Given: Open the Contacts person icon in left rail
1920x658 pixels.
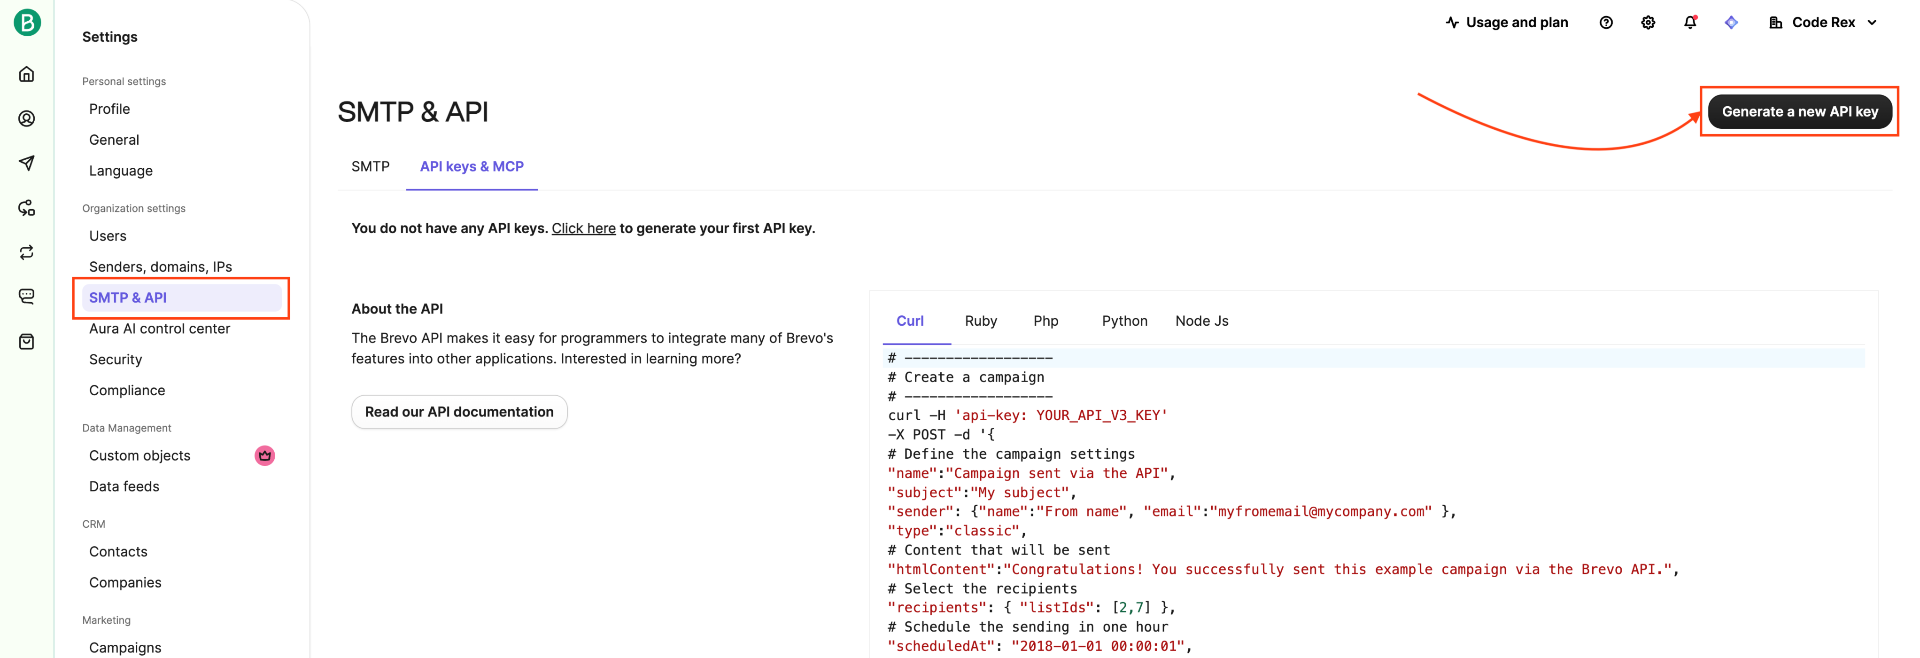Looking at the screenshot, I should 27,119.
